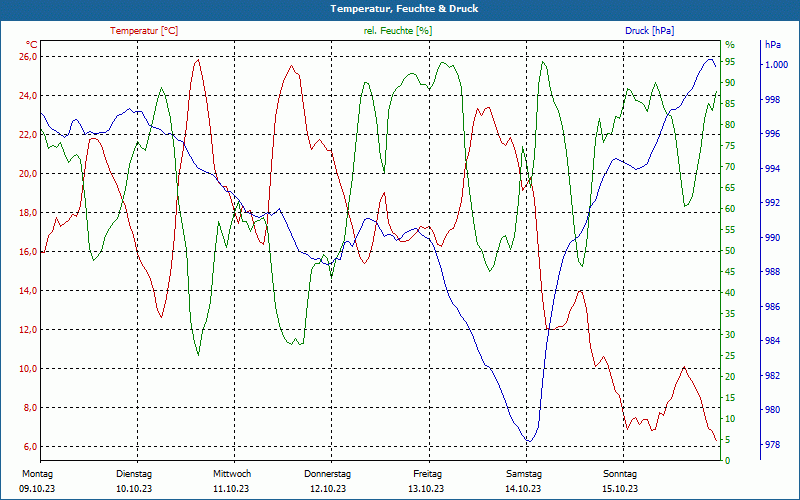This screenshot has width=800, height=500.
Task: Click the '18,0' temperature axis value
Action: 28,213
